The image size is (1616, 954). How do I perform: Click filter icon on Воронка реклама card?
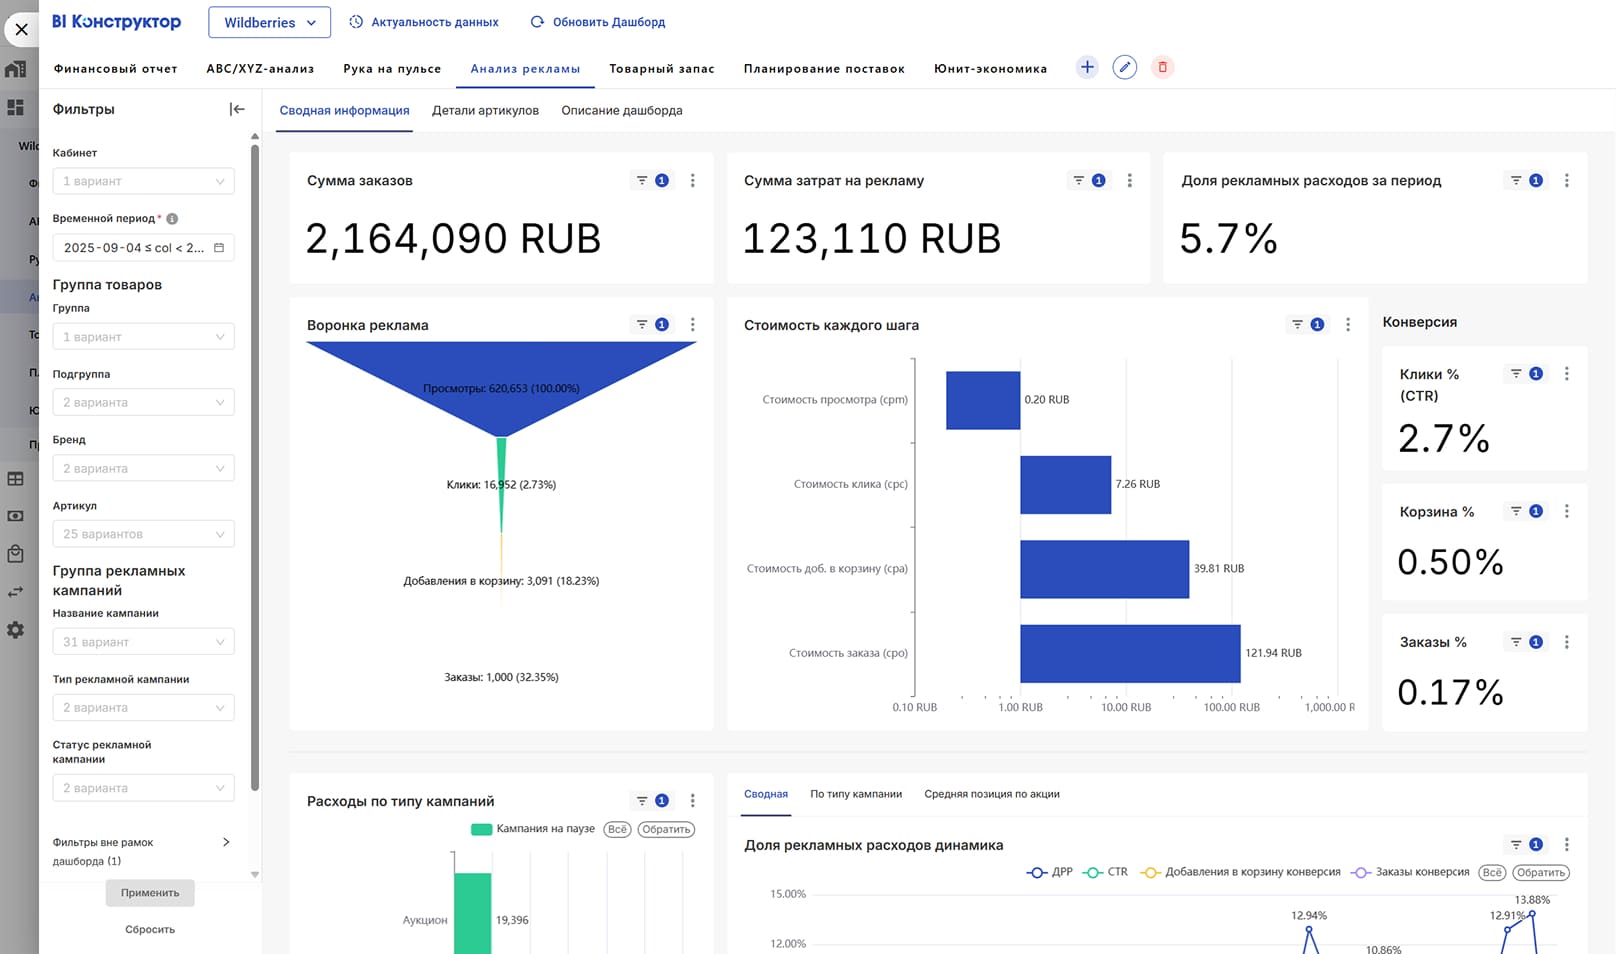coord(642,325)
